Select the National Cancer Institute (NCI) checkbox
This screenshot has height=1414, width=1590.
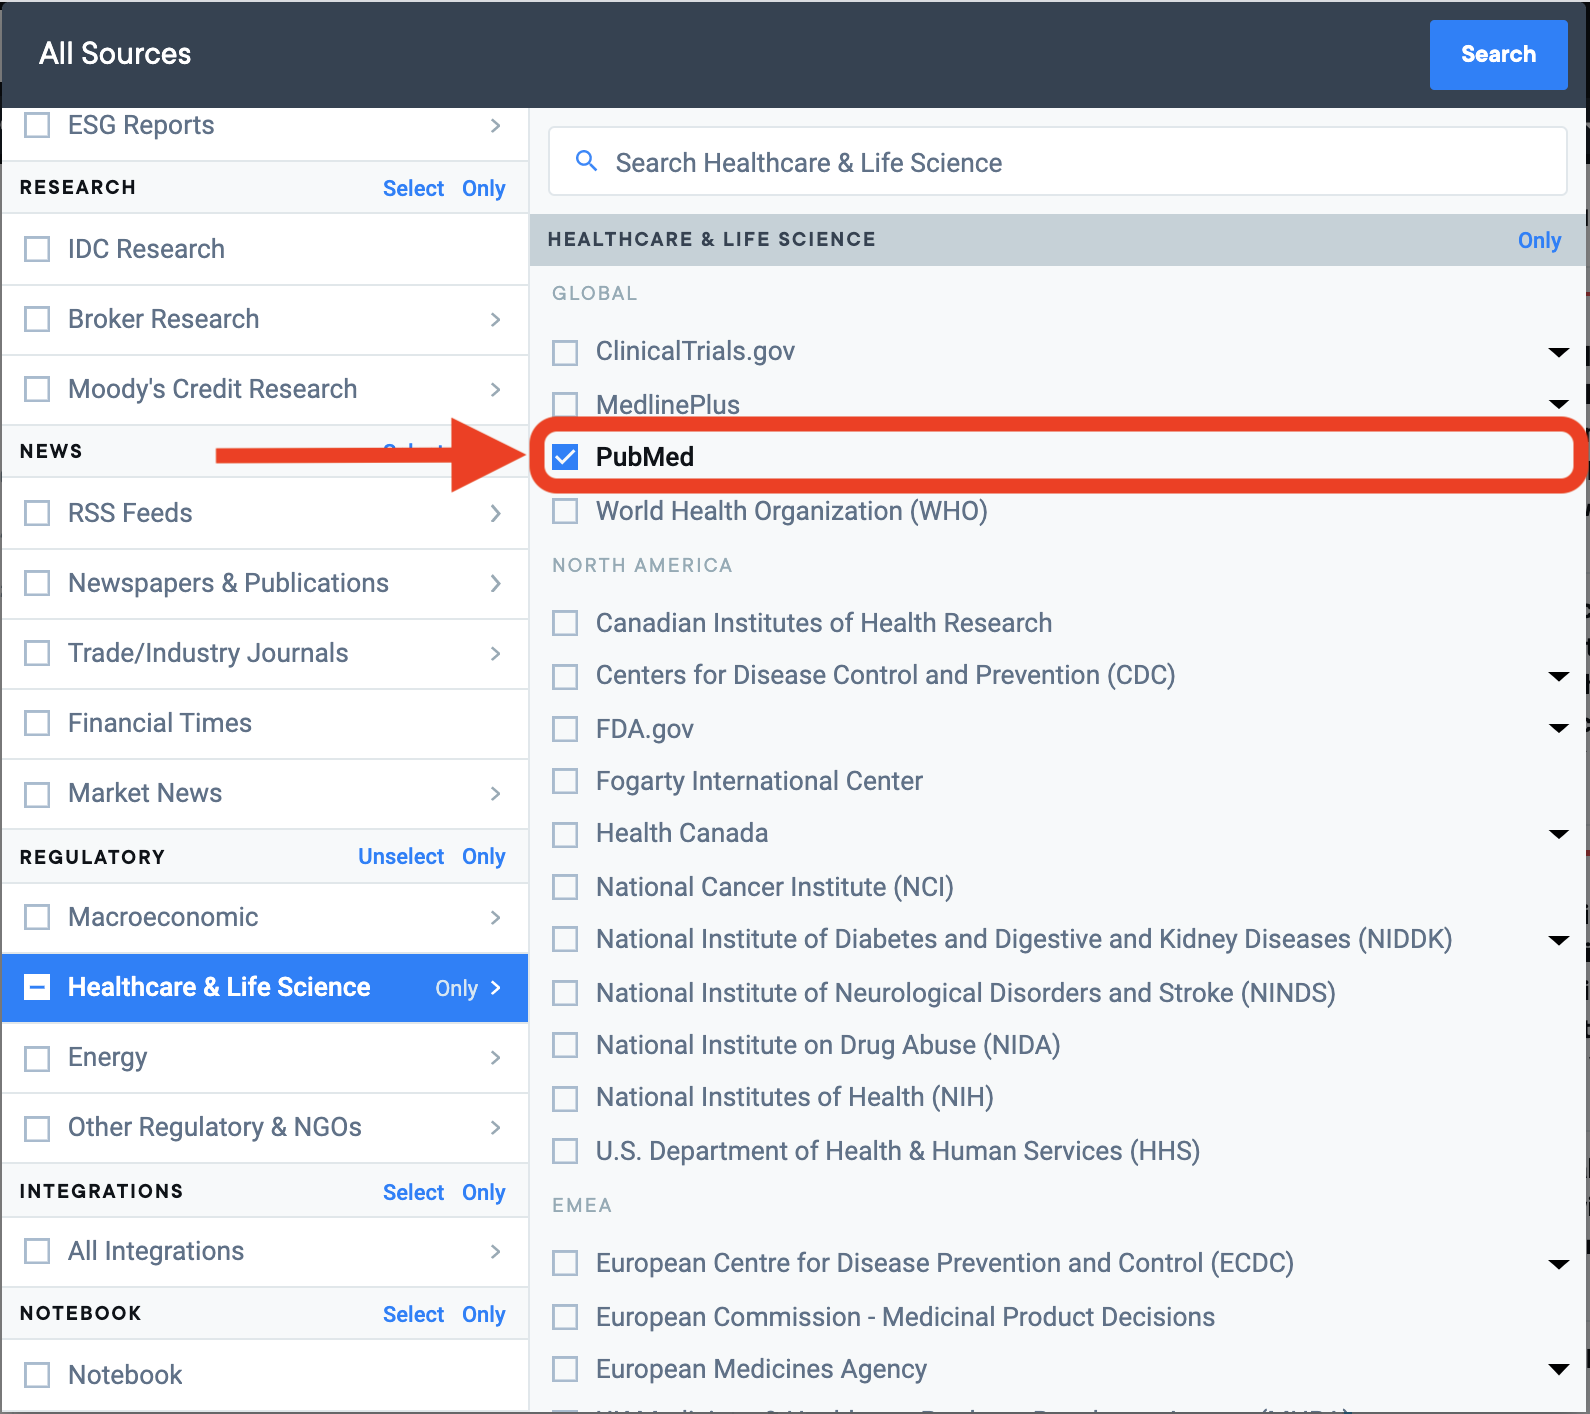coord(565,887)
